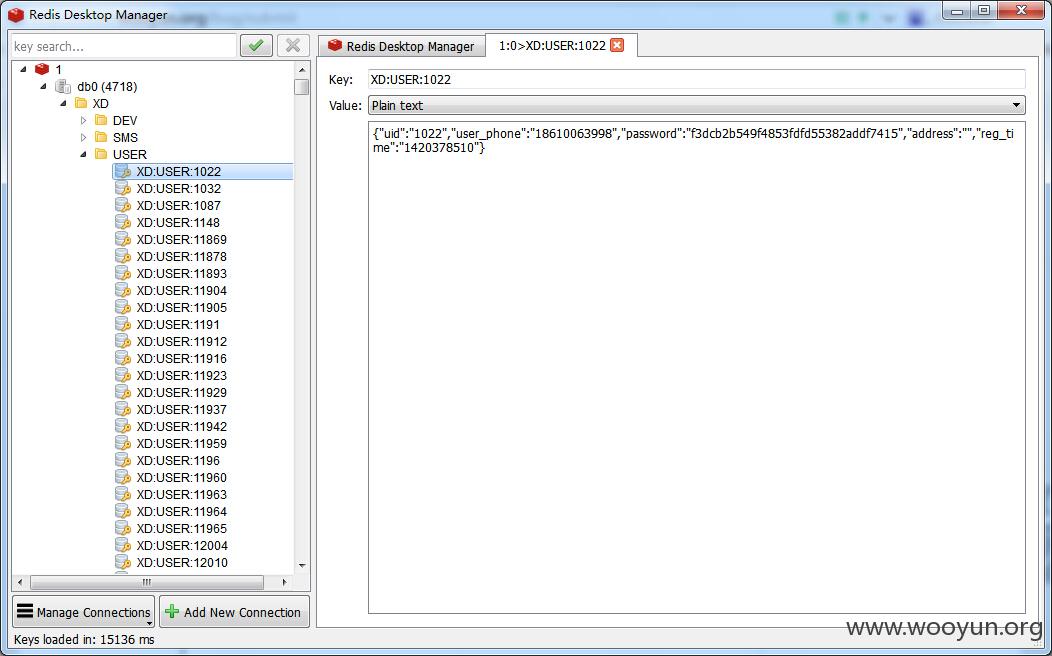Open Manage Connections dropdown arrow

point(148,622)
